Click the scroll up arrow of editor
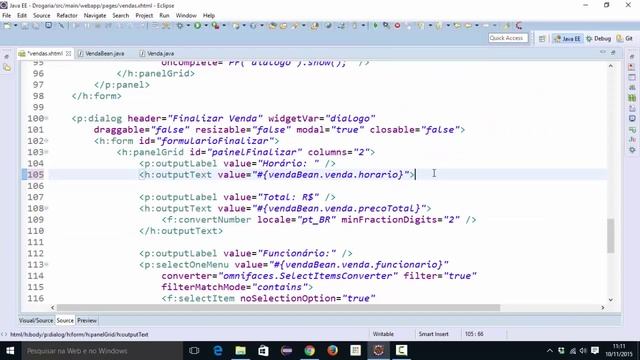This screenshot has height=360, width=640. pyautogui.click(x=611, y=66)
